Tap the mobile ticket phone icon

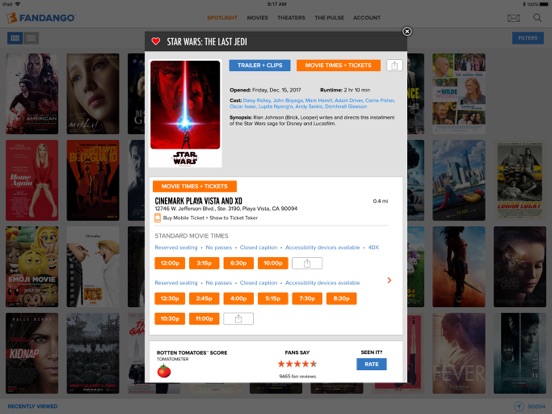tap(157, 218)
